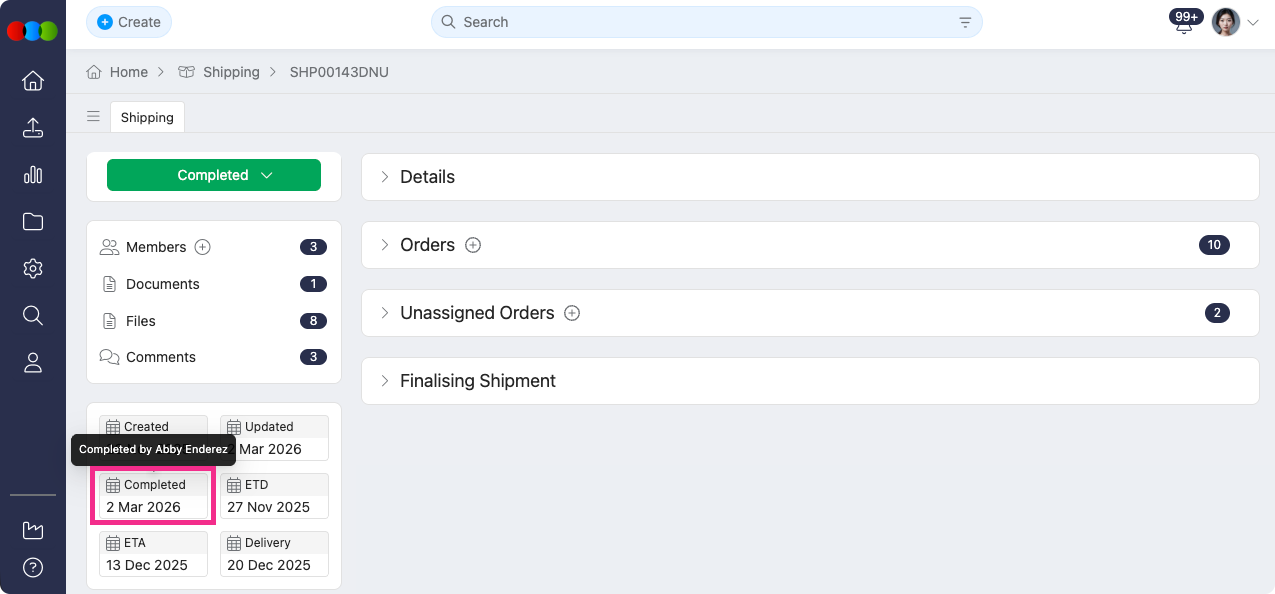Open the Home icon in sidebar
Image resolution: width=1275 pixels, height=594 pixels.
(x=33, y=81)
